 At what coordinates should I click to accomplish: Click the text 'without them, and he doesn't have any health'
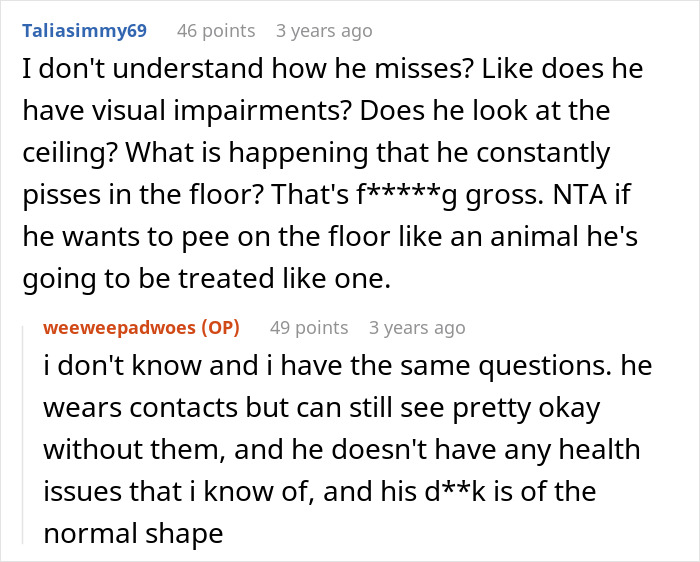point(340,451)
